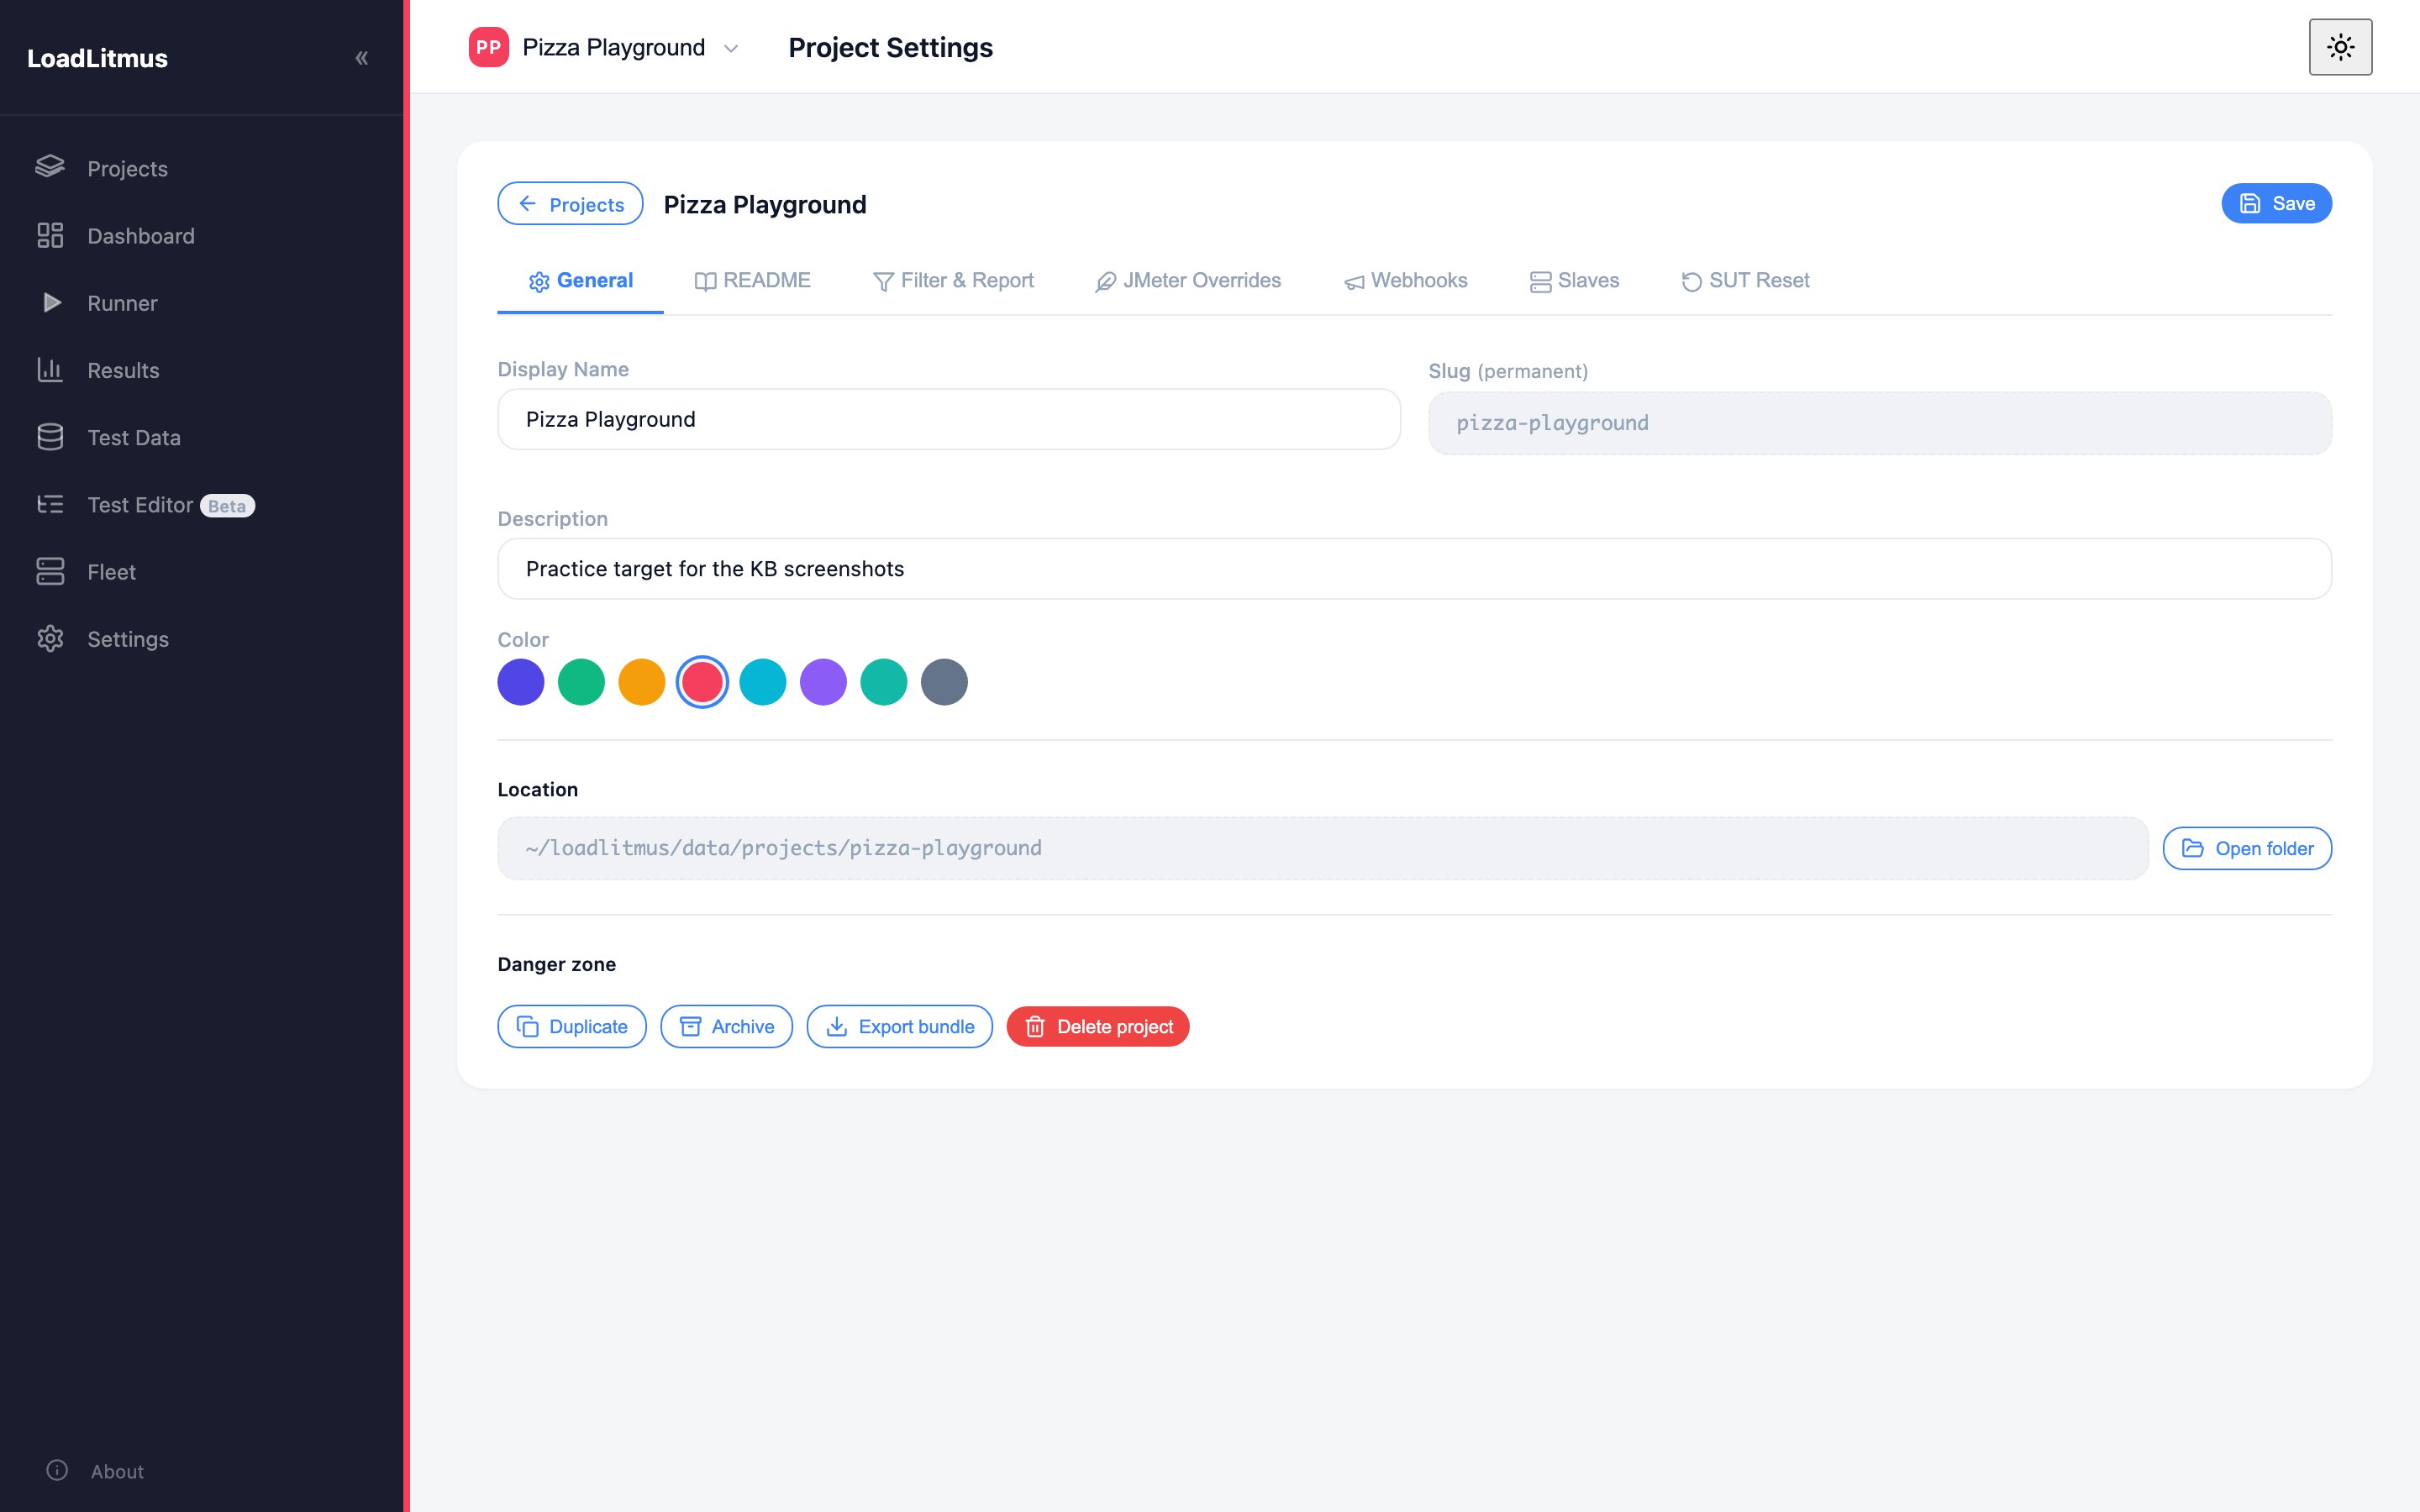Click the LoadLitmus logo text

[97, 58]
